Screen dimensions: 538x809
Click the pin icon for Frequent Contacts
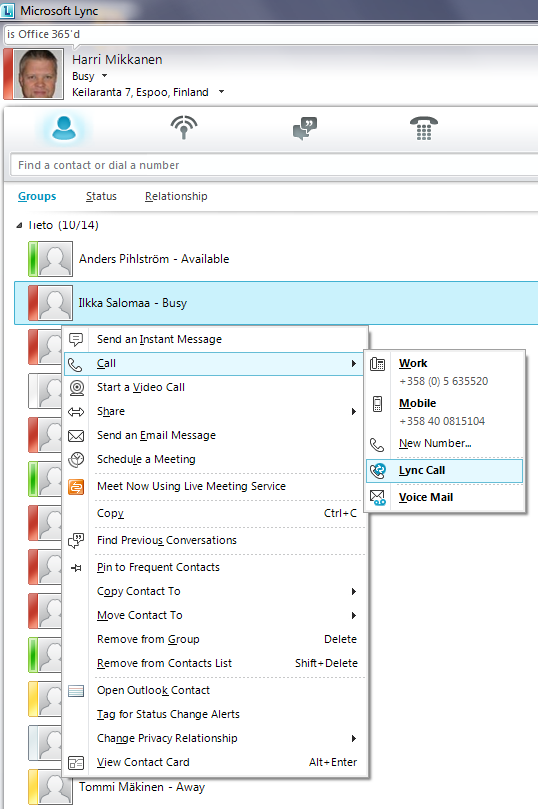pos(76,568)
